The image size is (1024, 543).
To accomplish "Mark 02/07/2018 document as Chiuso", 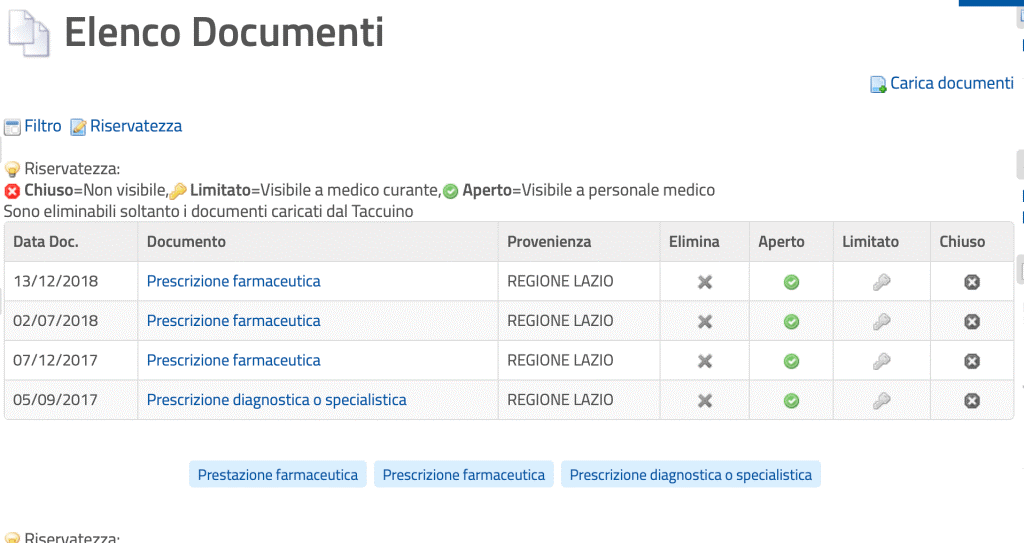I will tap(972, 321).
